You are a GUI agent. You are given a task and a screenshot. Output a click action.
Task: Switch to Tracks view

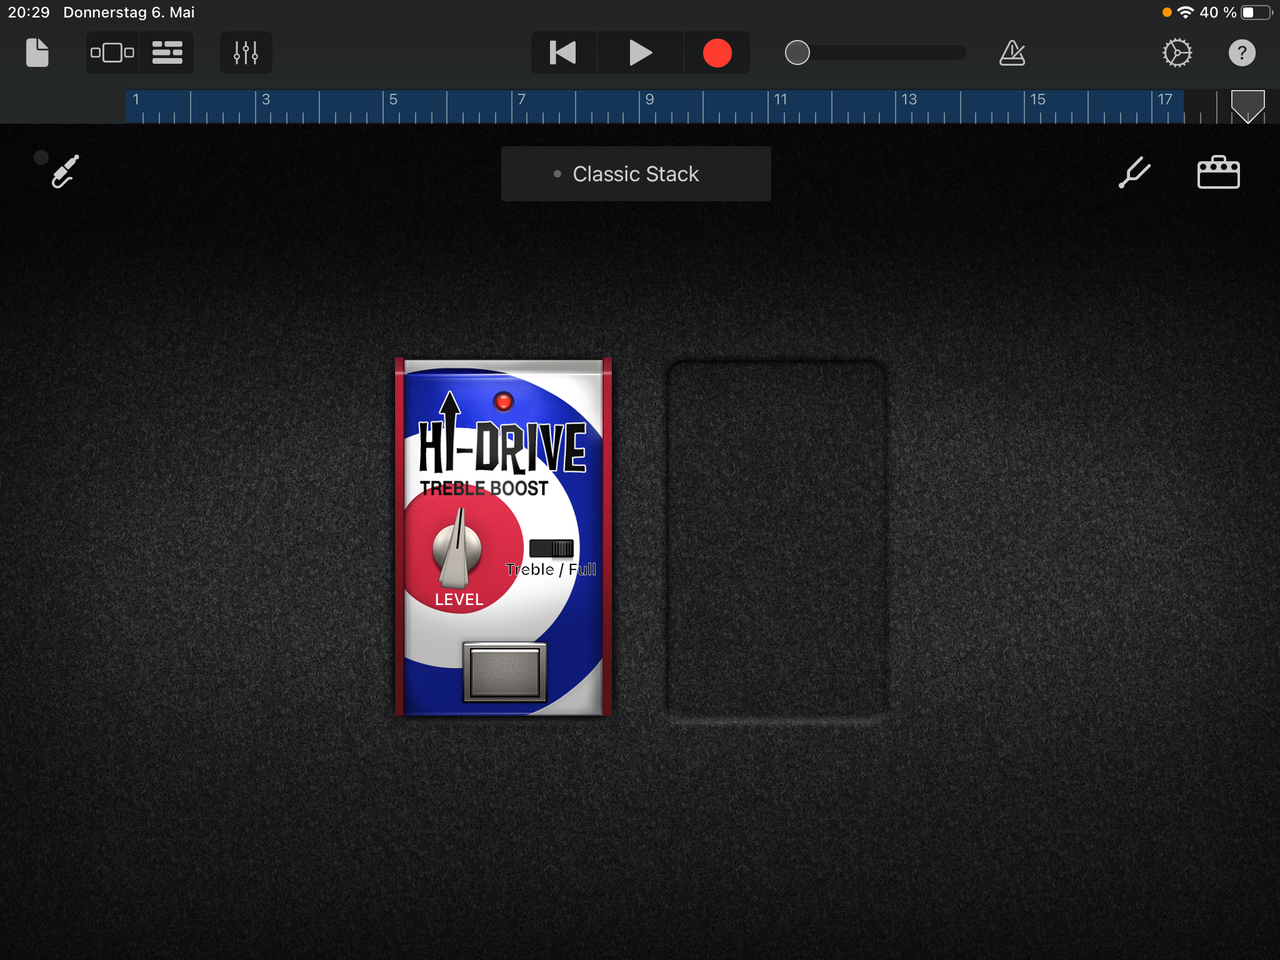pyautogui.click(x=167, y=53)
